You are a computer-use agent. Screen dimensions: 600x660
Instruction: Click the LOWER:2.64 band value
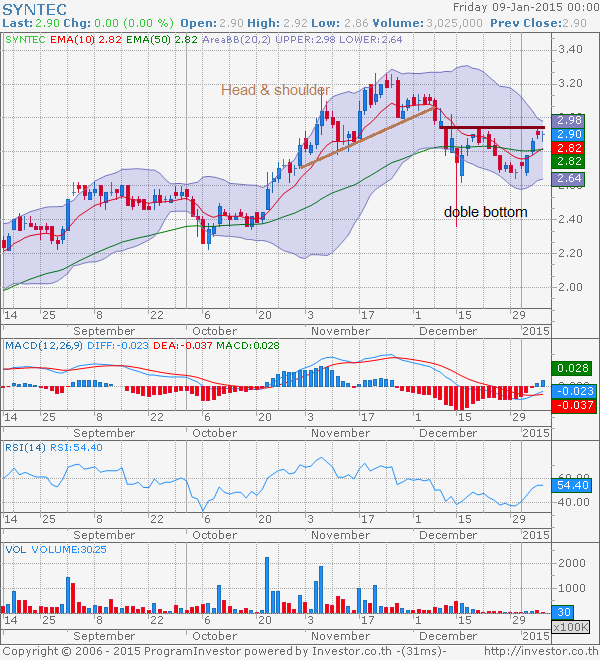pyautogui.click(x=371, y=40)
